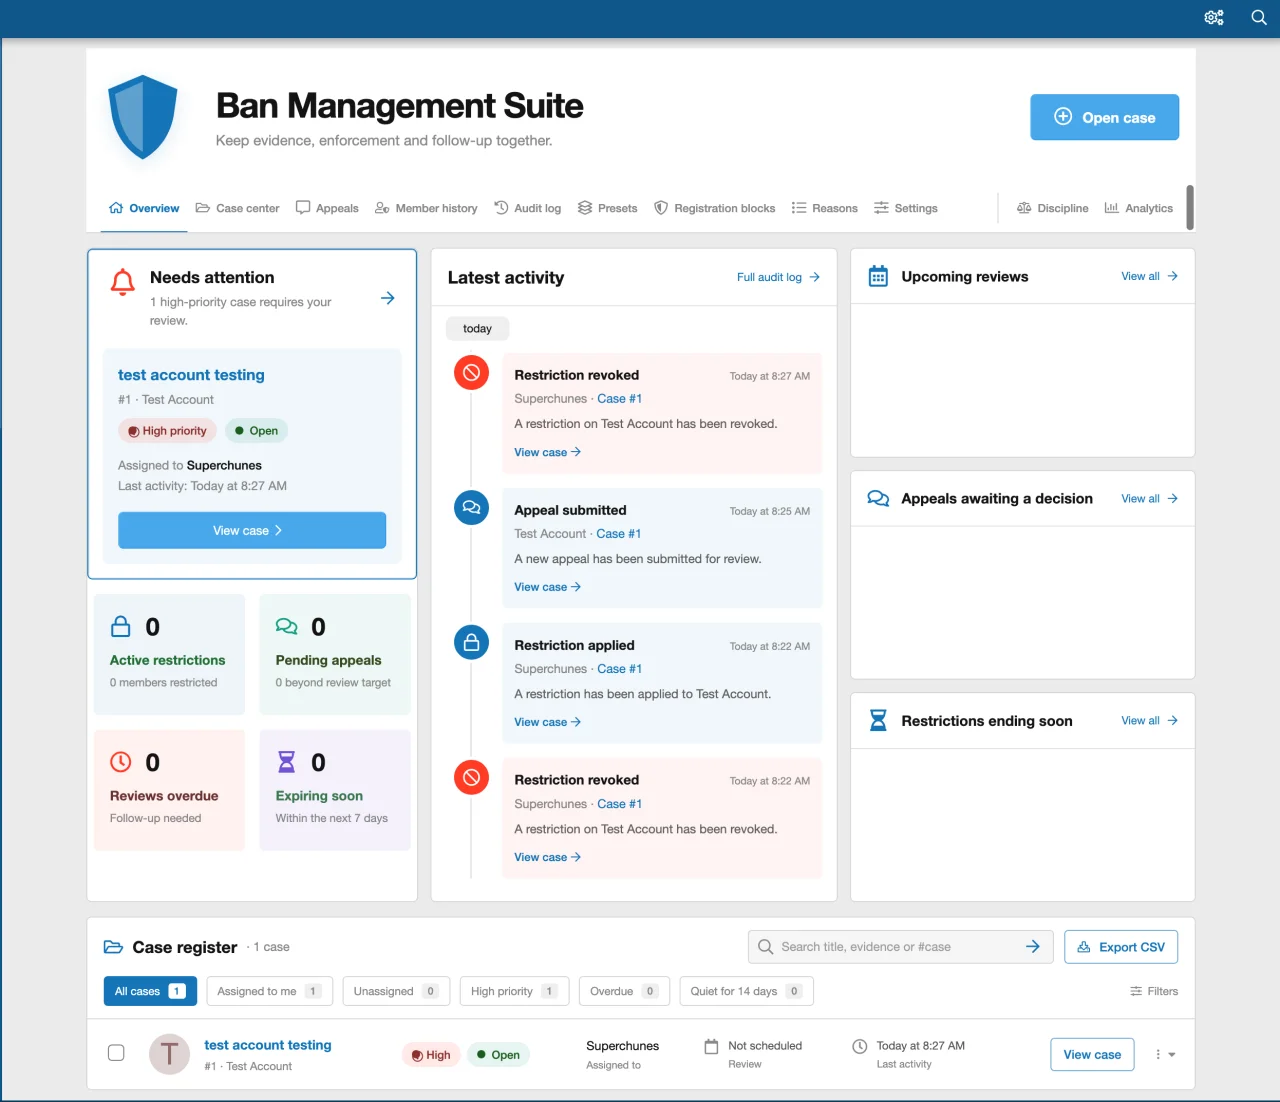This screenshot has width=1280, height=1102.
Task: Click the case search input field
Action: tap(900, 947)
